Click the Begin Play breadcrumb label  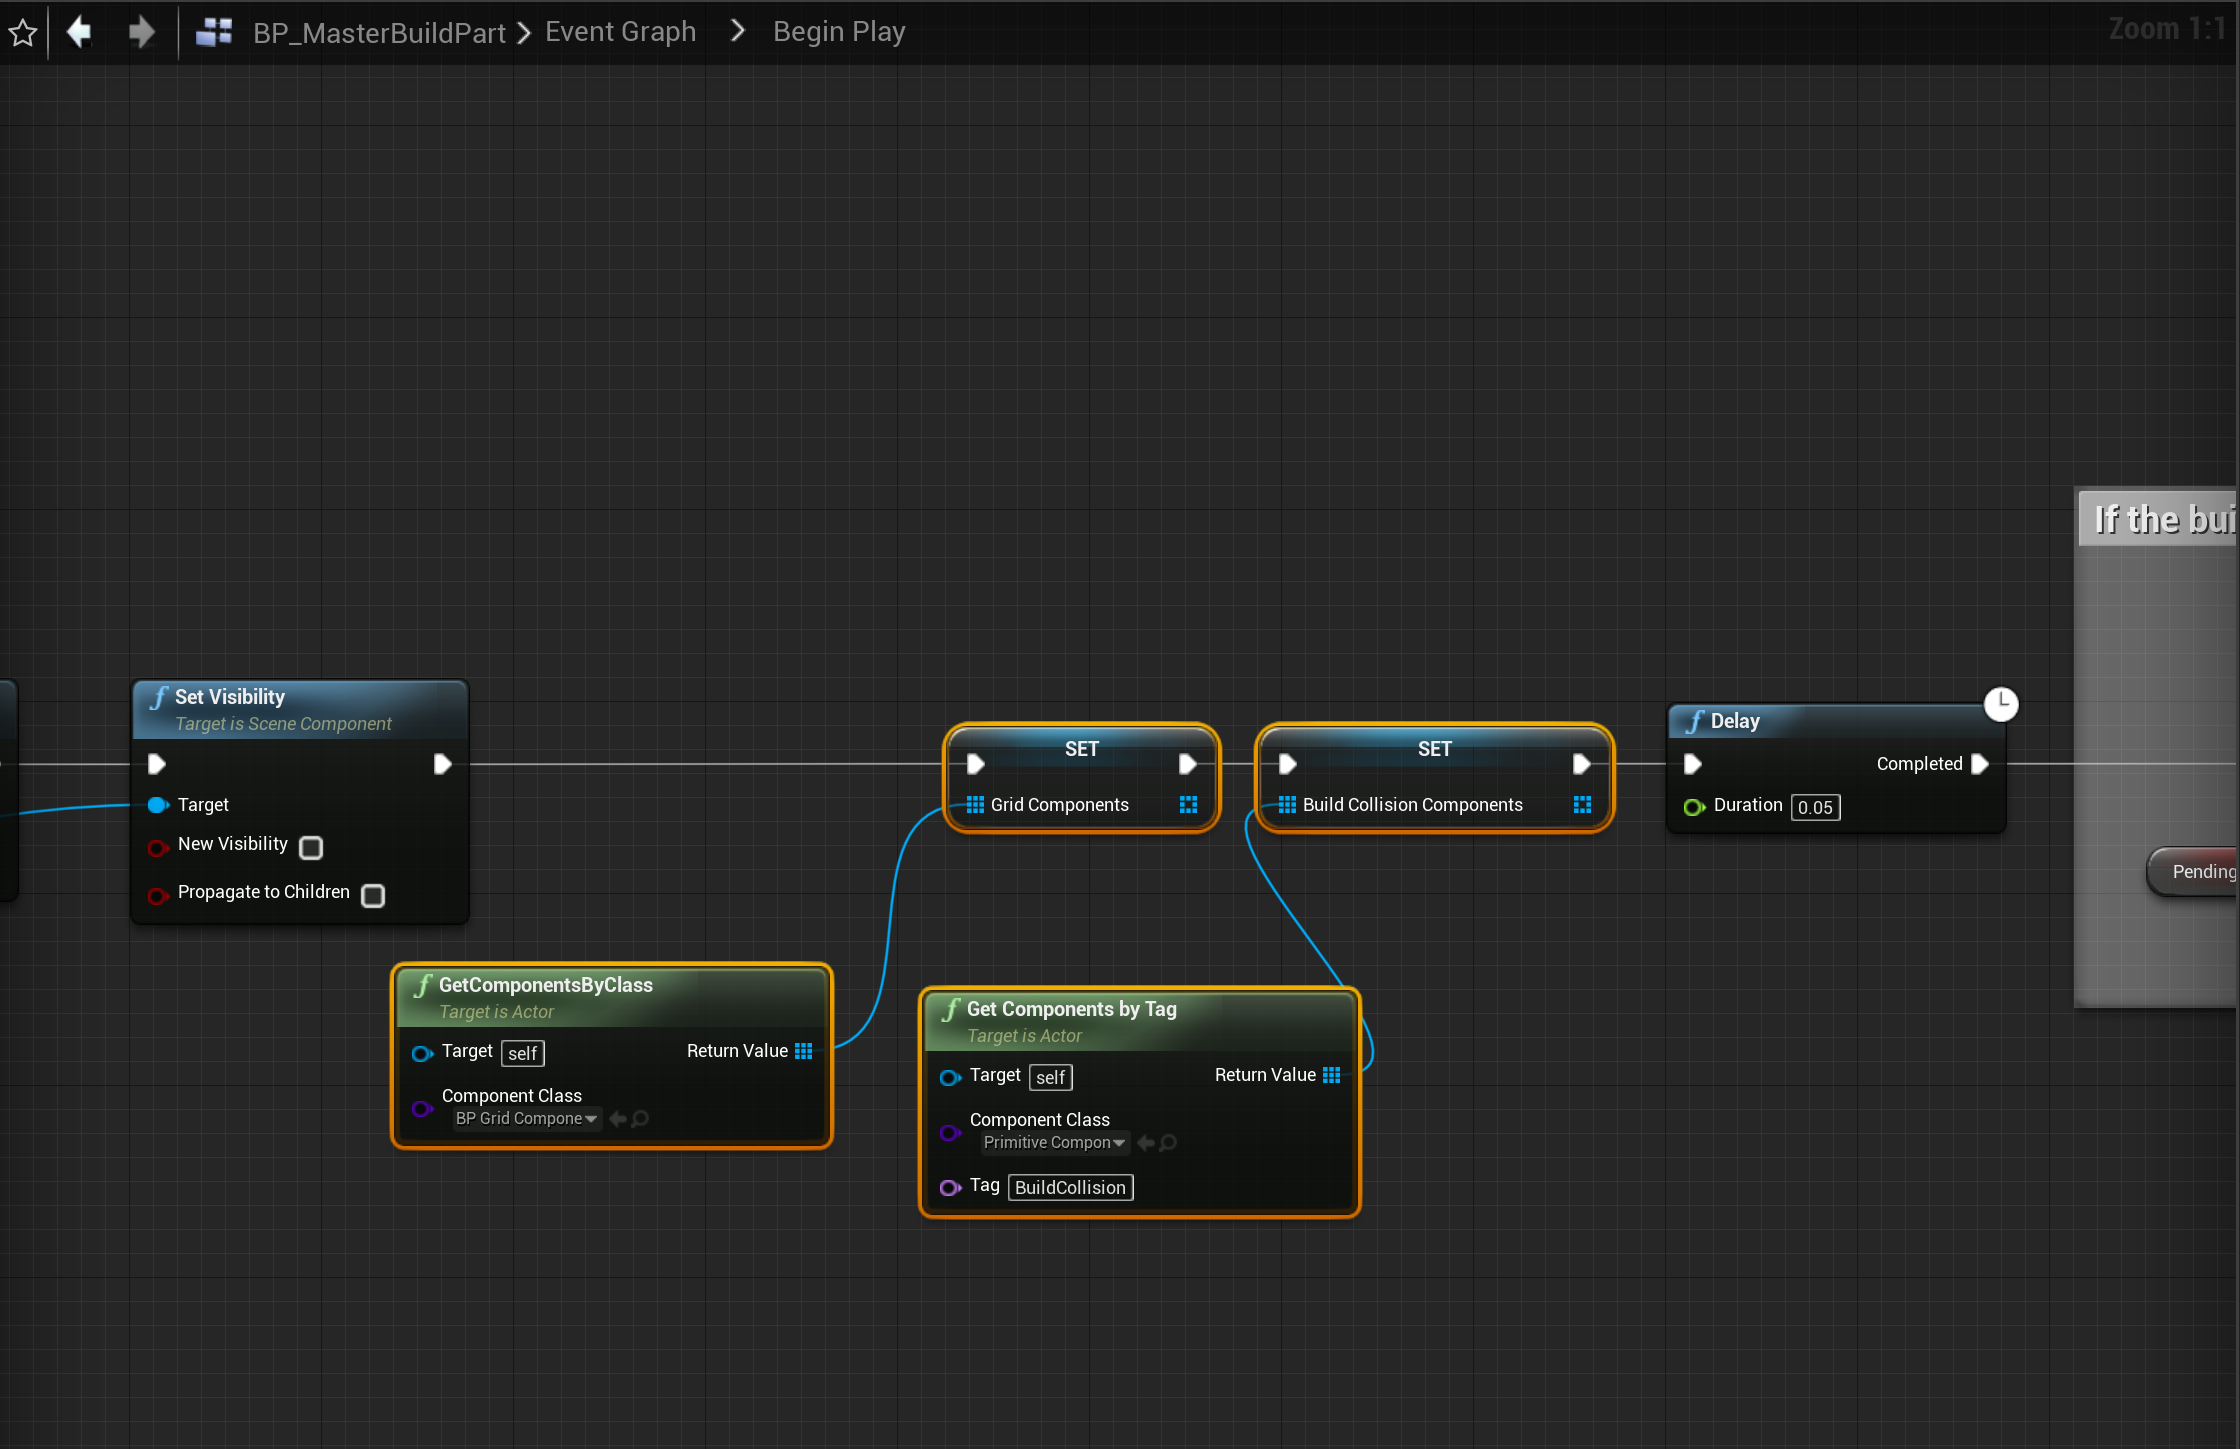point(838,32)
